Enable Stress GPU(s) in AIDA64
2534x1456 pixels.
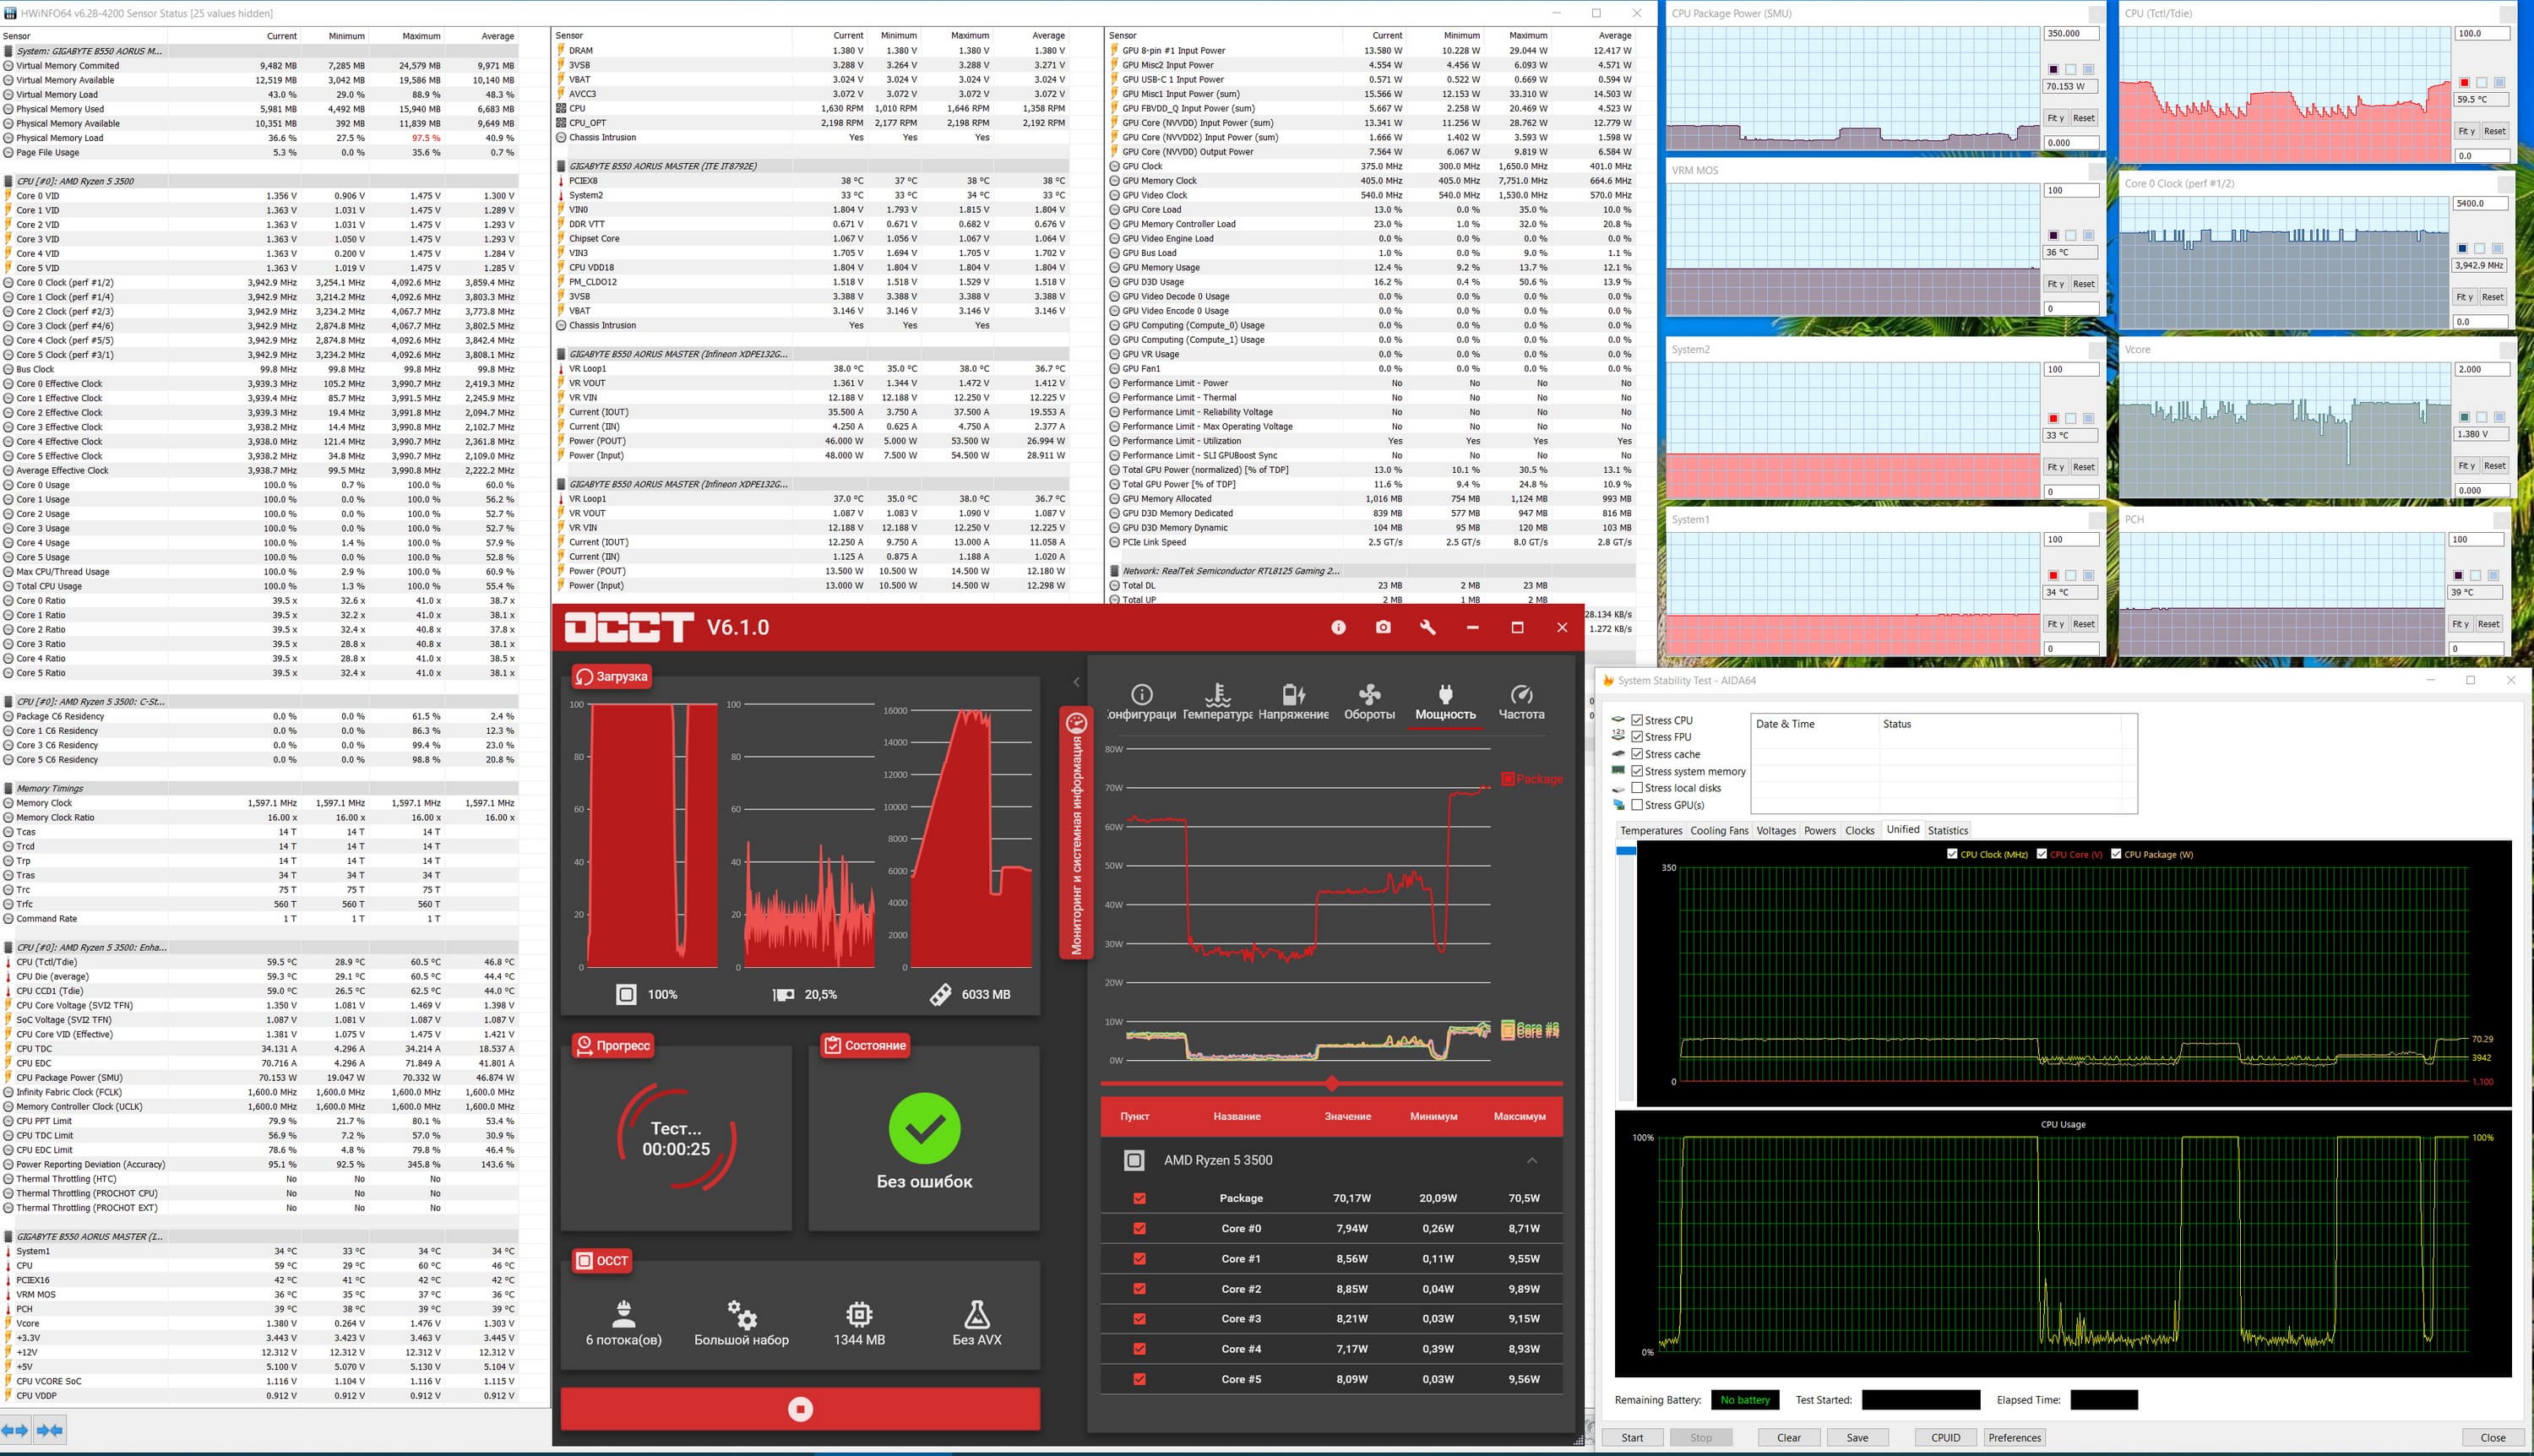click(1637, 805)
